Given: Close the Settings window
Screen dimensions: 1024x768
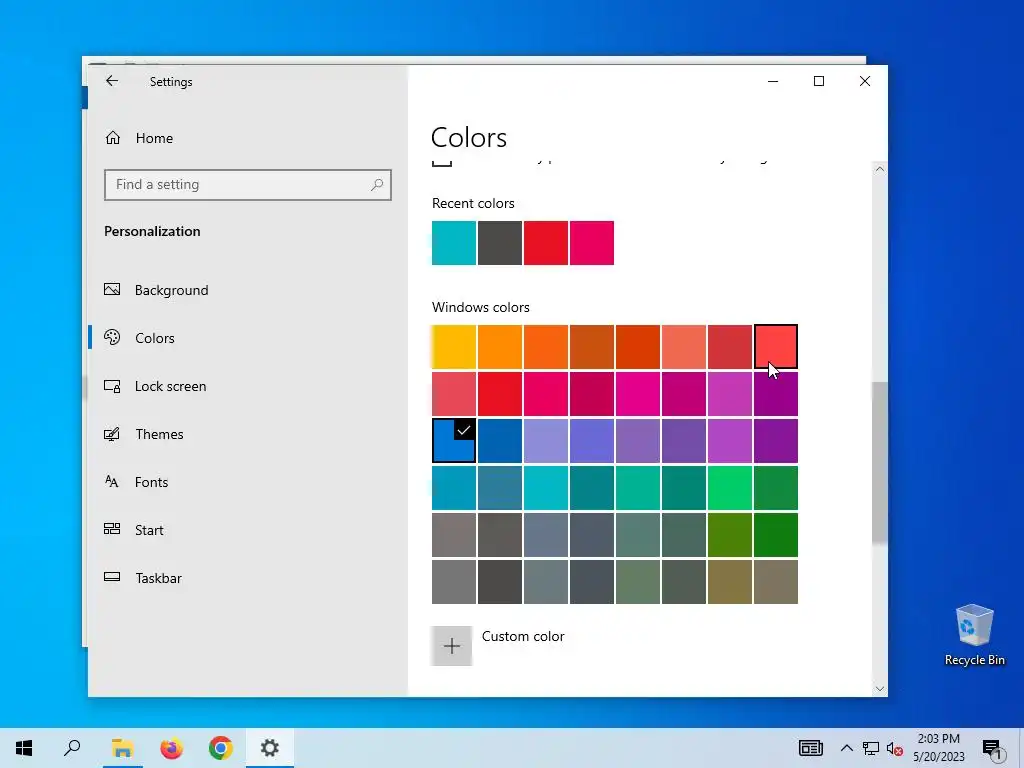Looking at the screenshot, I should 865,81.
